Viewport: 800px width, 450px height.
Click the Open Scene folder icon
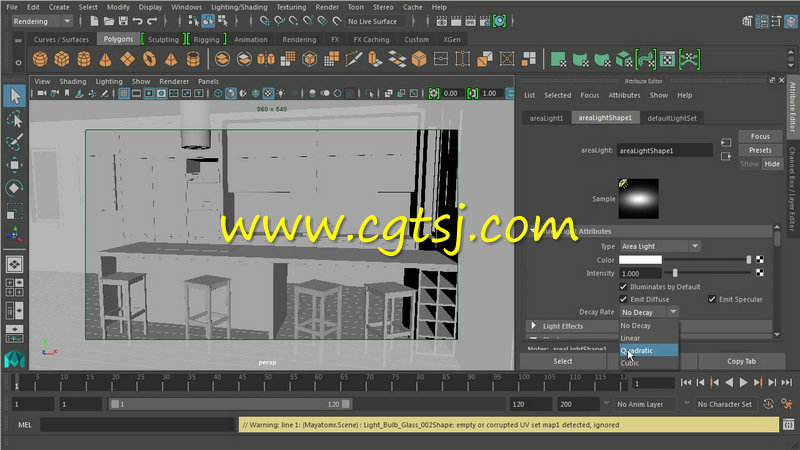(x=109, y=21)
